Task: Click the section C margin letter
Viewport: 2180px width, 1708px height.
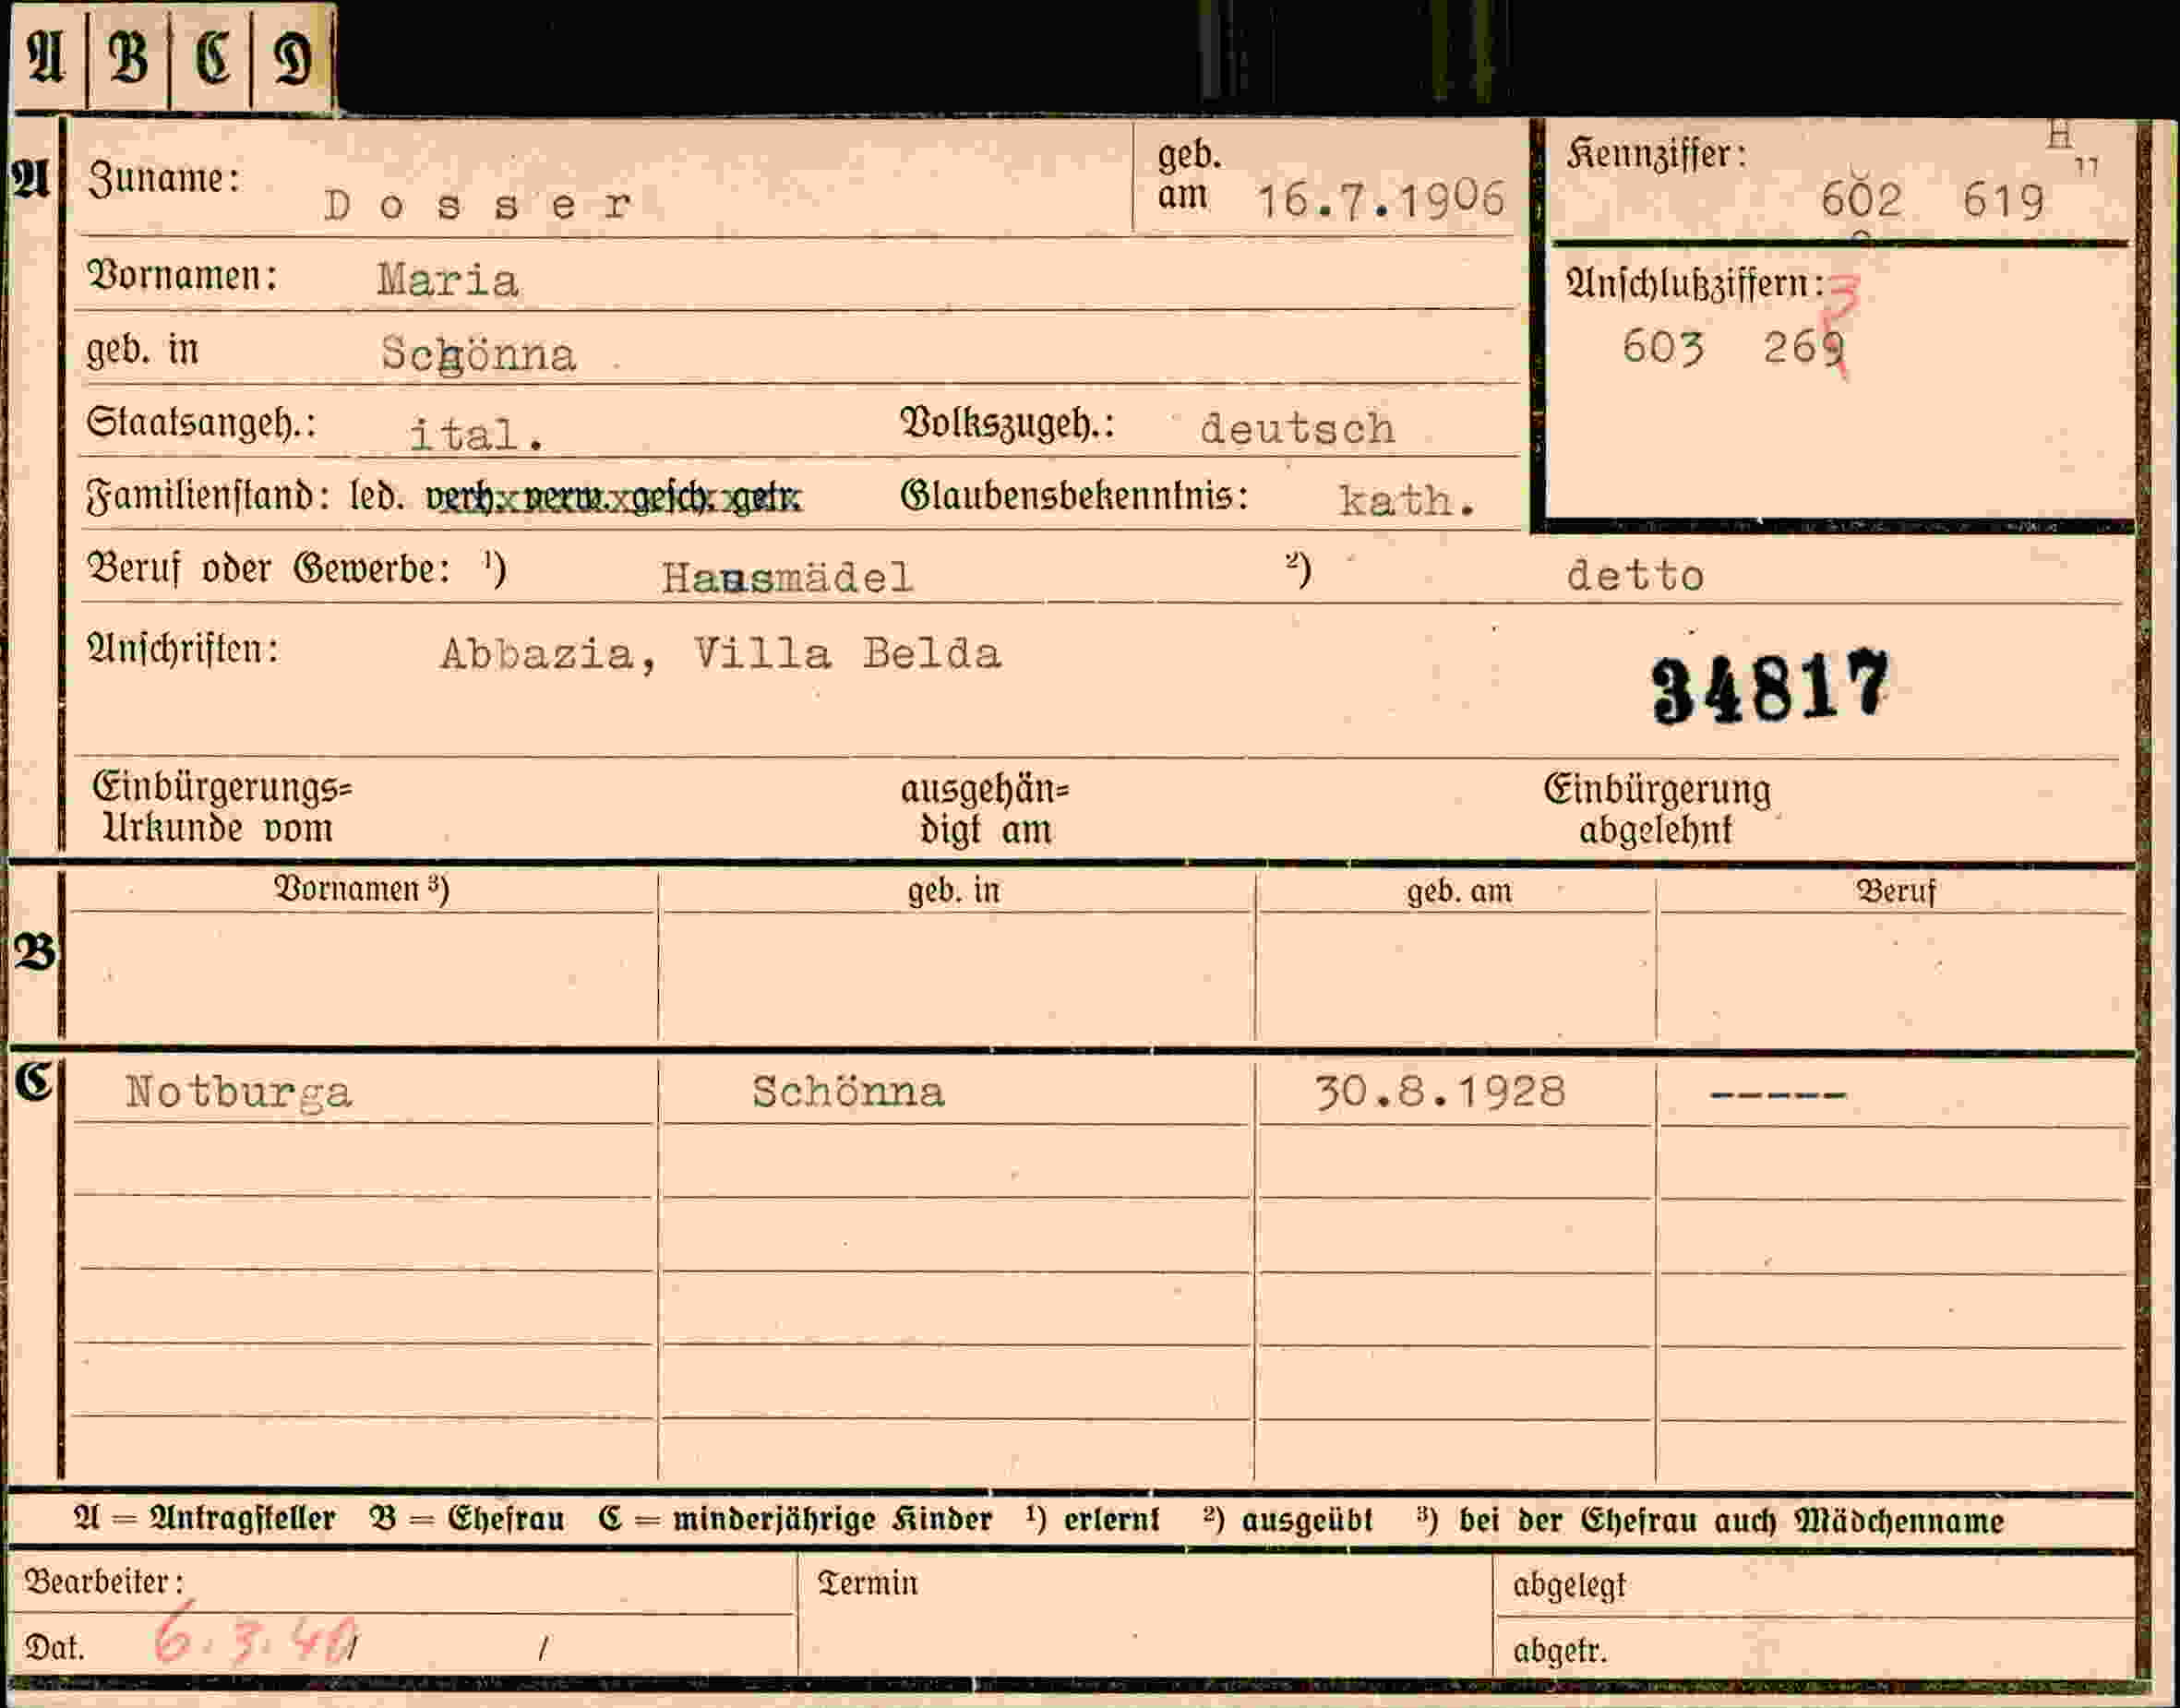Action: (x=33, y=1081)
